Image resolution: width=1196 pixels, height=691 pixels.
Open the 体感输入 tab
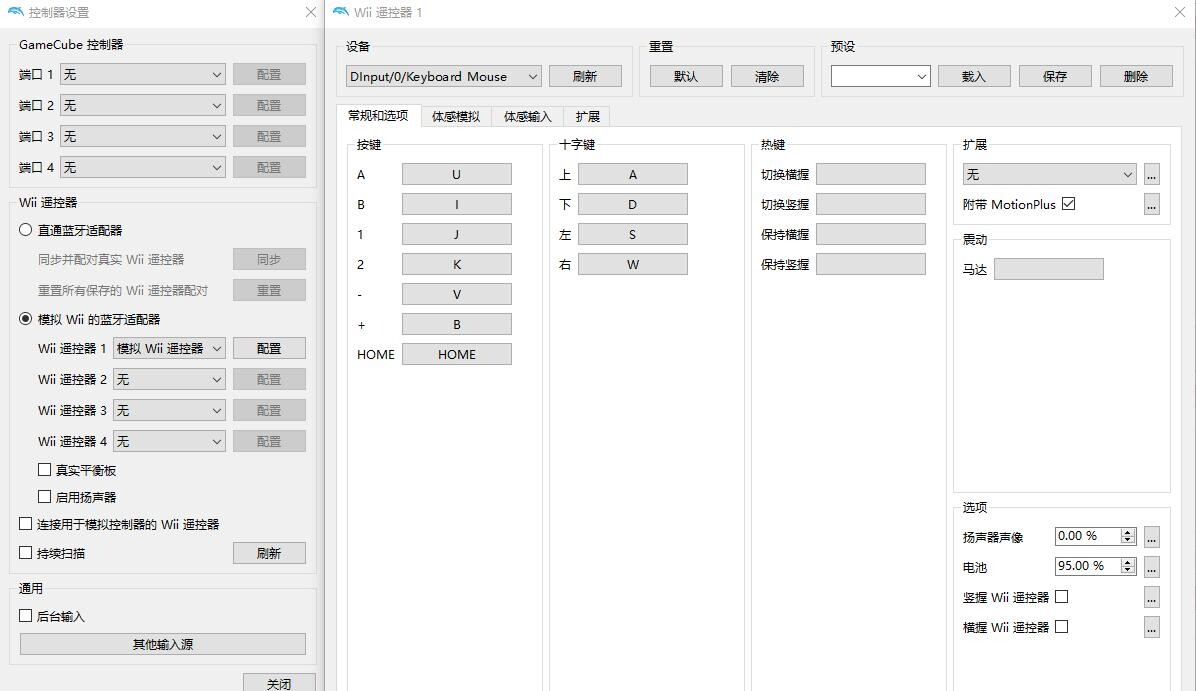(527, 116)
